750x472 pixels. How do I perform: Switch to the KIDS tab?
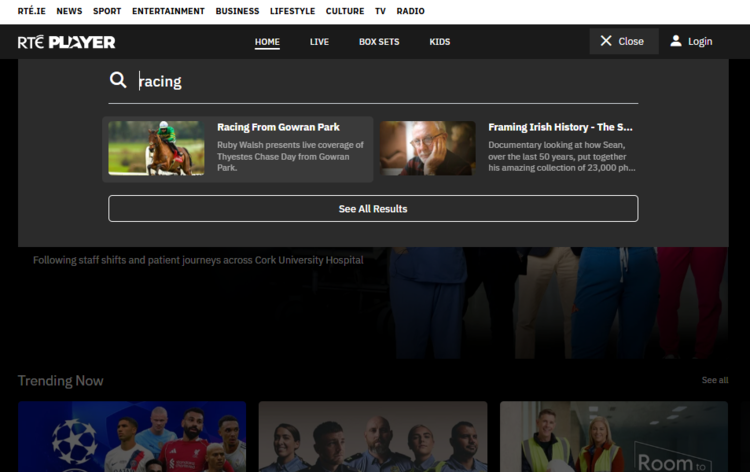coord(440,42)
